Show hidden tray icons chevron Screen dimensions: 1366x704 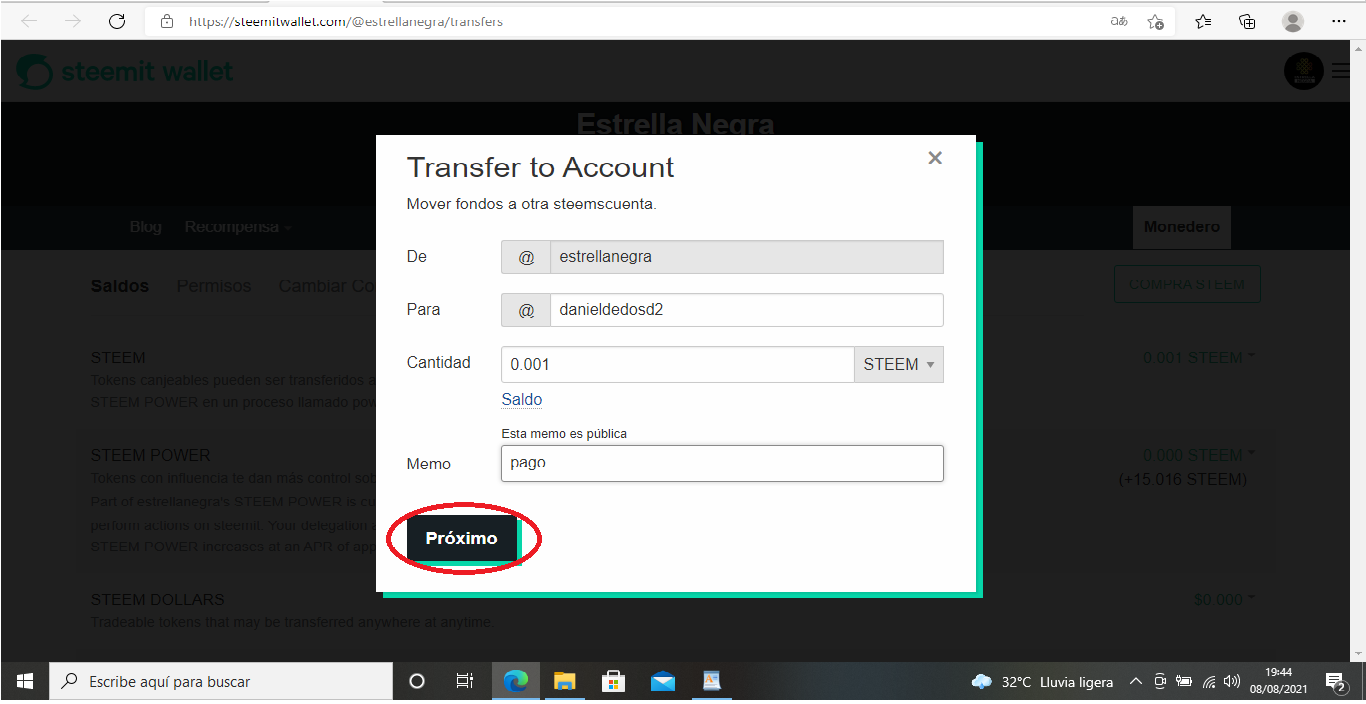(x=1135, y=682)
